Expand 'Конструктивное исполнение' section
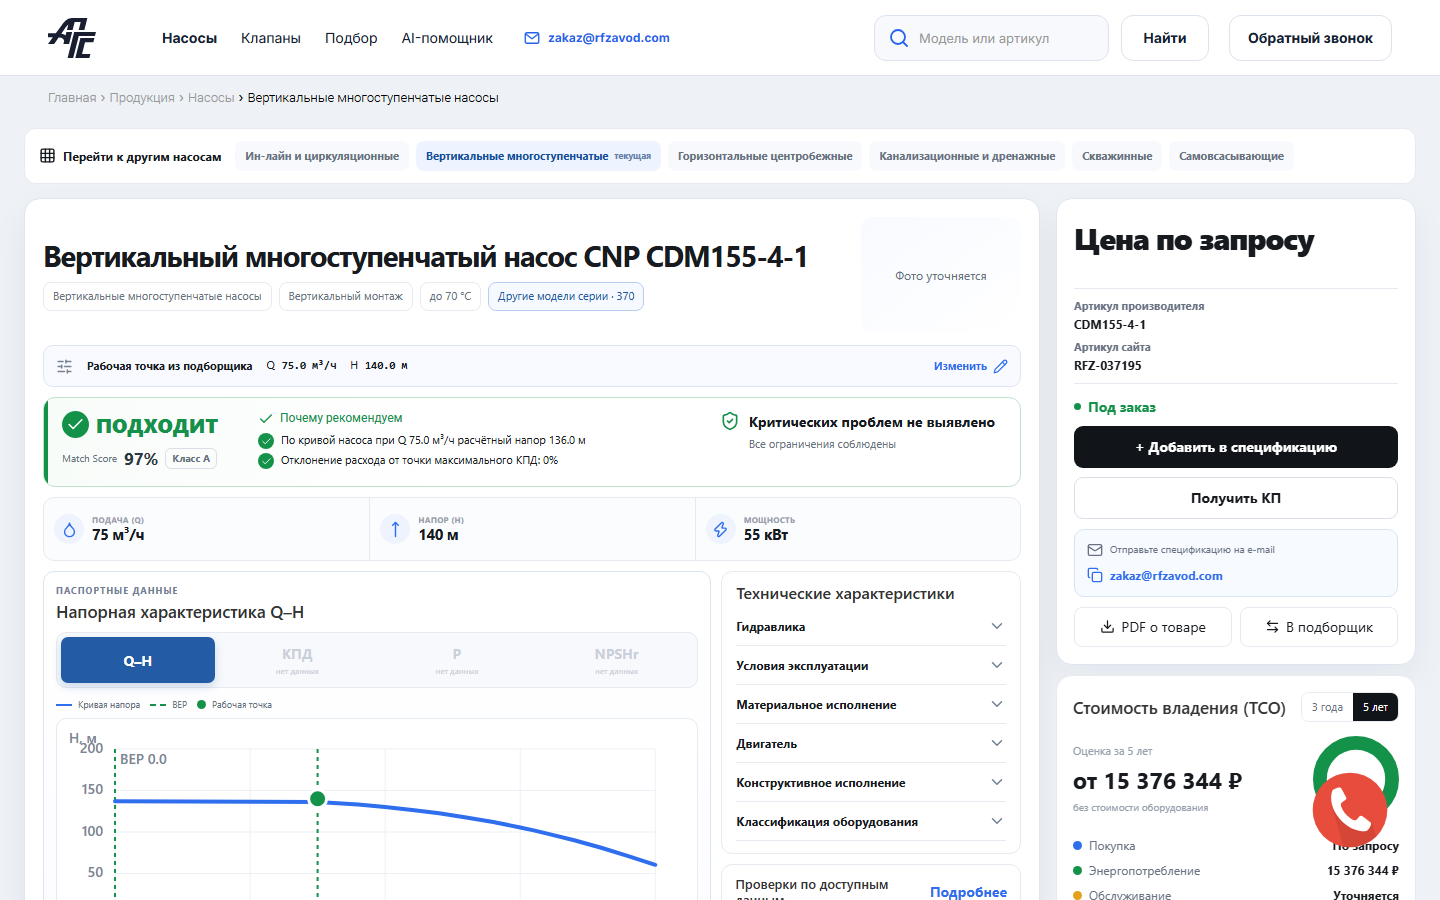The height and width of the screenshot is (900, 1440). pyautogui.click(x=870, y=783)
